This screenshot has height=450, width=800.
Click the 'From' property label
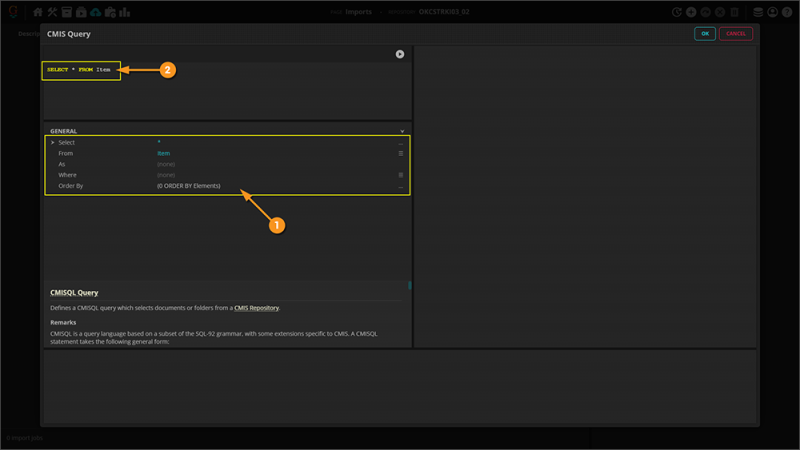coord(65,153)
